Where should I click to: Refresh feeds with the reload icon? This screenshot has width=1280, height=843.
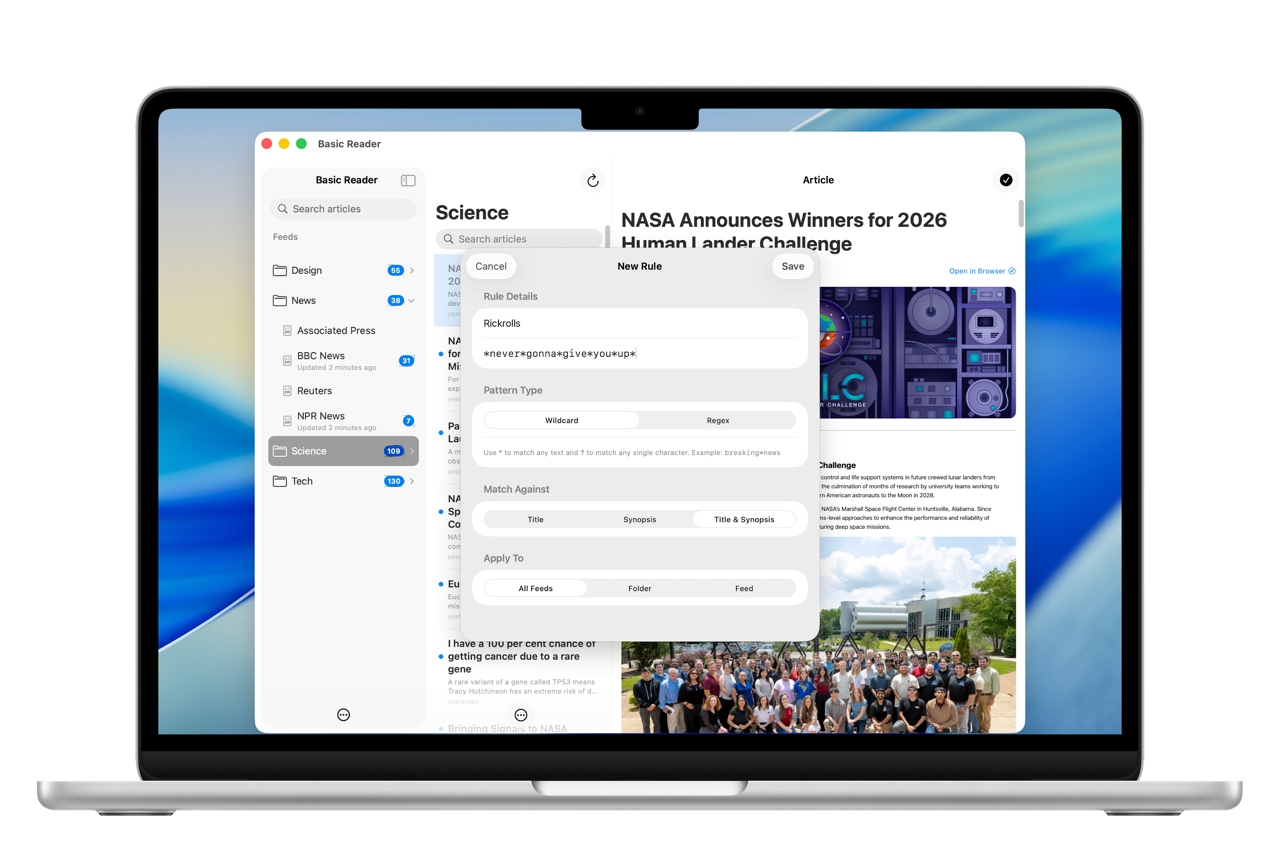click(593, 181)
